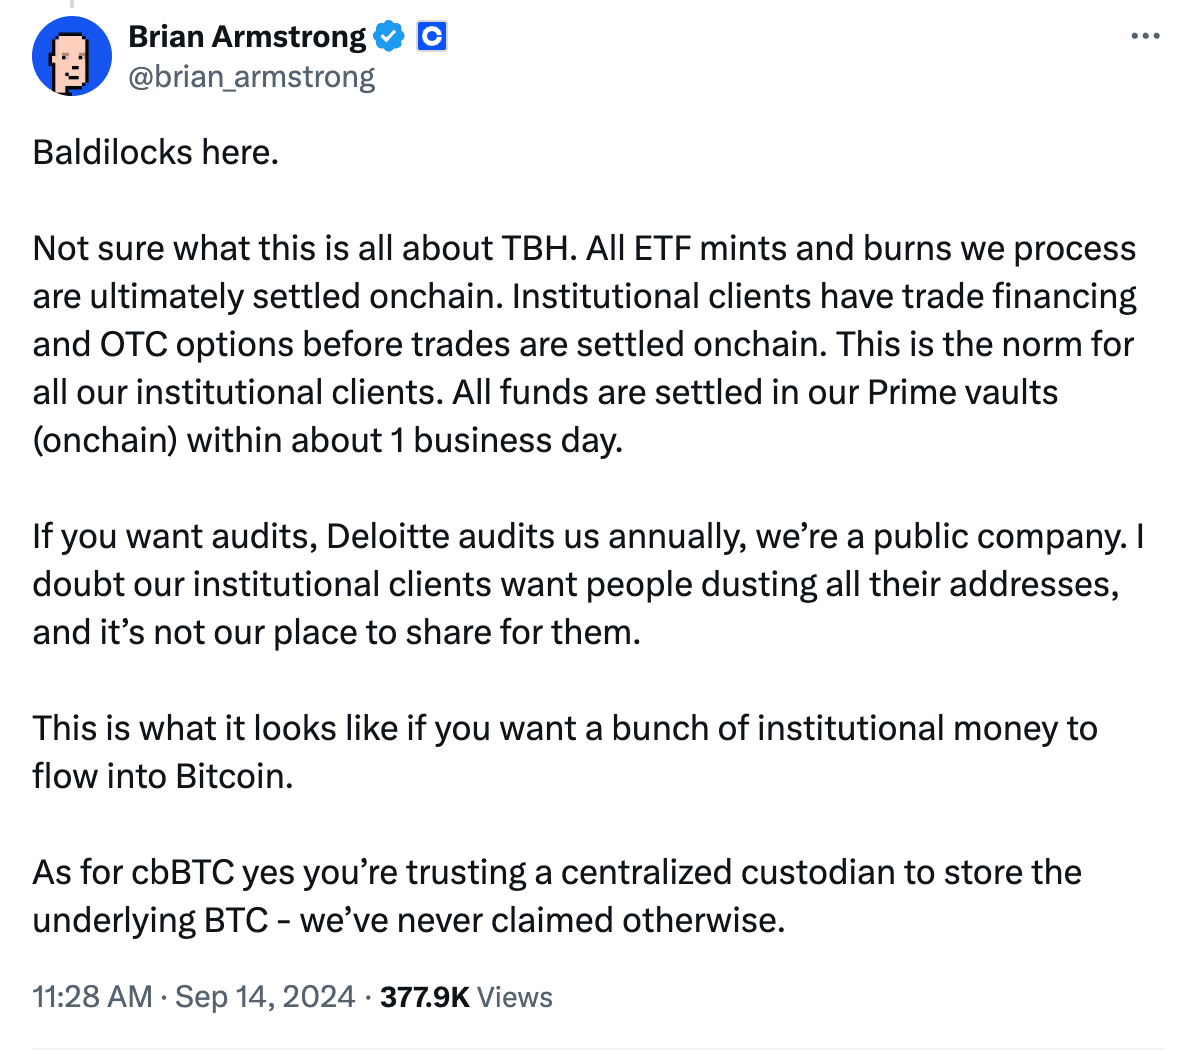Click Brian Armstrong's profile avatar
Screen dimensions: 1182x1054
(72, 56)
